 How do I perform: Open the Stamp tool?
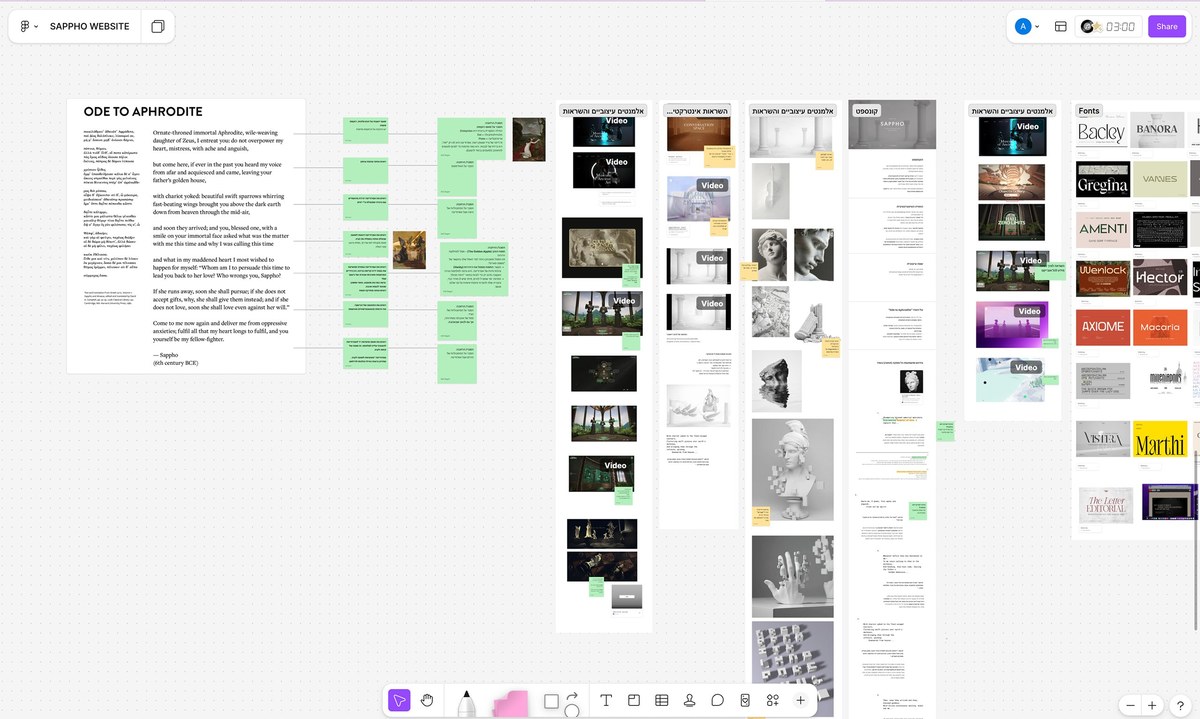(689, 701)
